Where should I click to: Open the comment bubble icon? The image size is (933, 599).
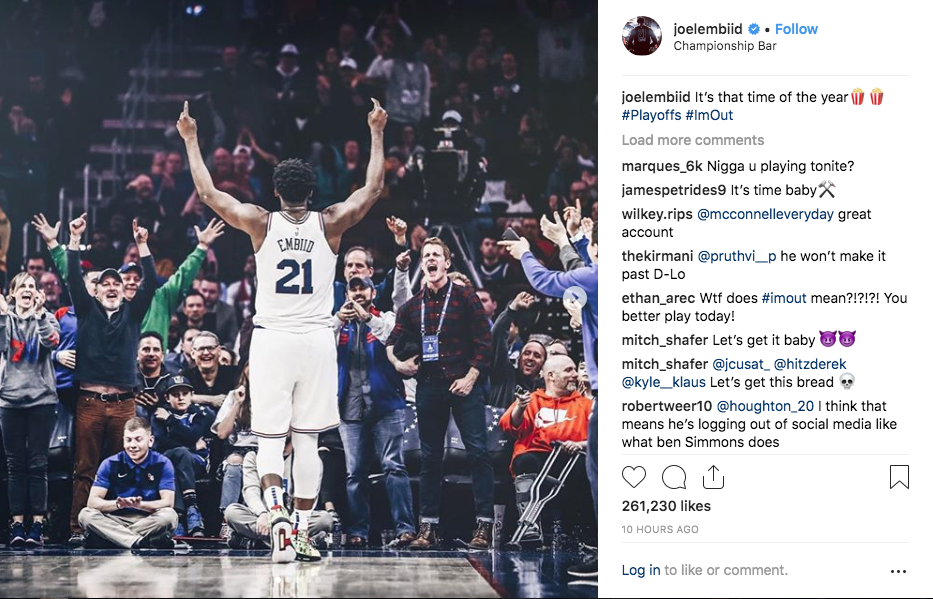point(674,477)
